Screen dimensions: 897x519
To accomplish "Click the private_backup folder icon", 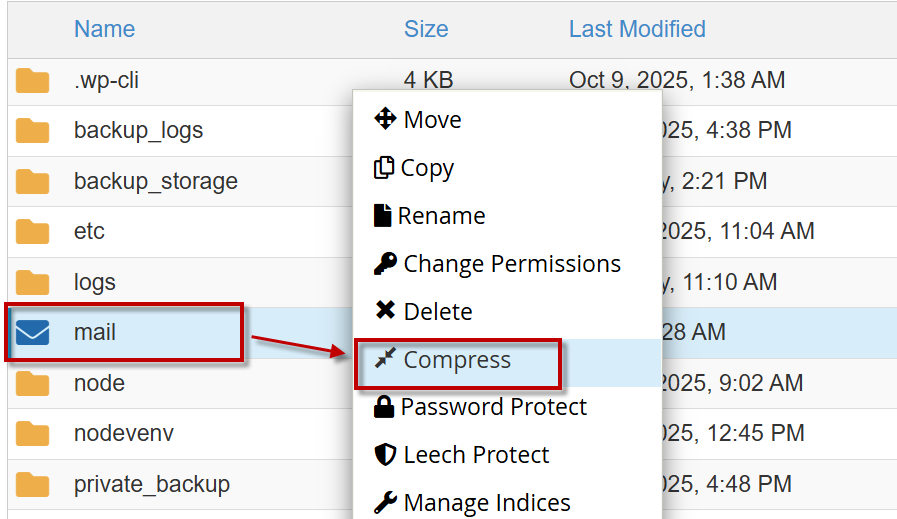I will [x=33, y=485].
